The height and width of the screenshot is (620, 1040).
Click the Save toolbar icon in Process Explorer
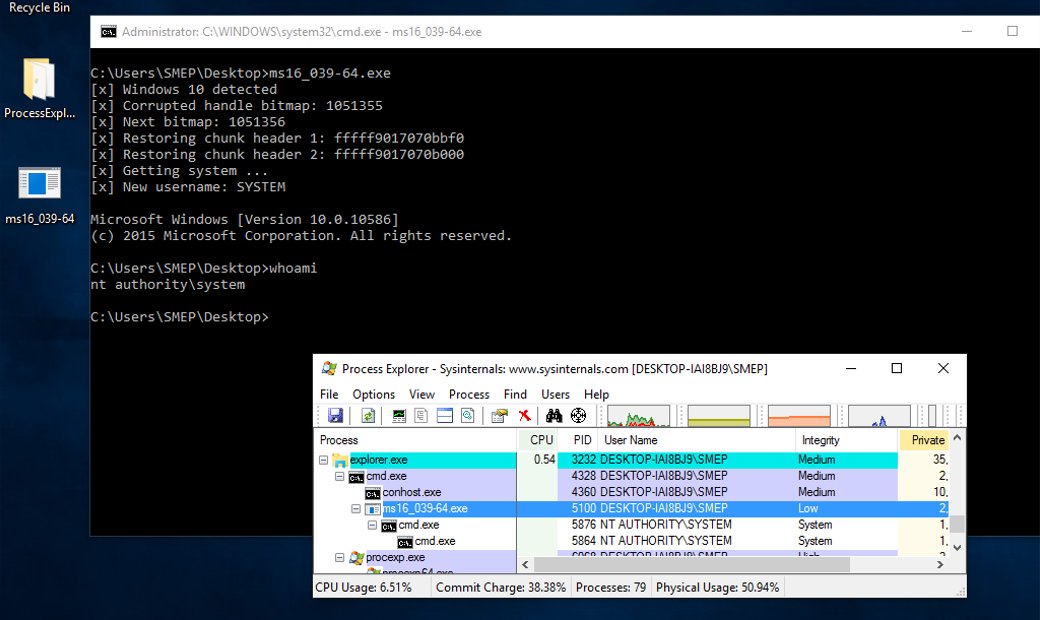(x=336, y=416)
